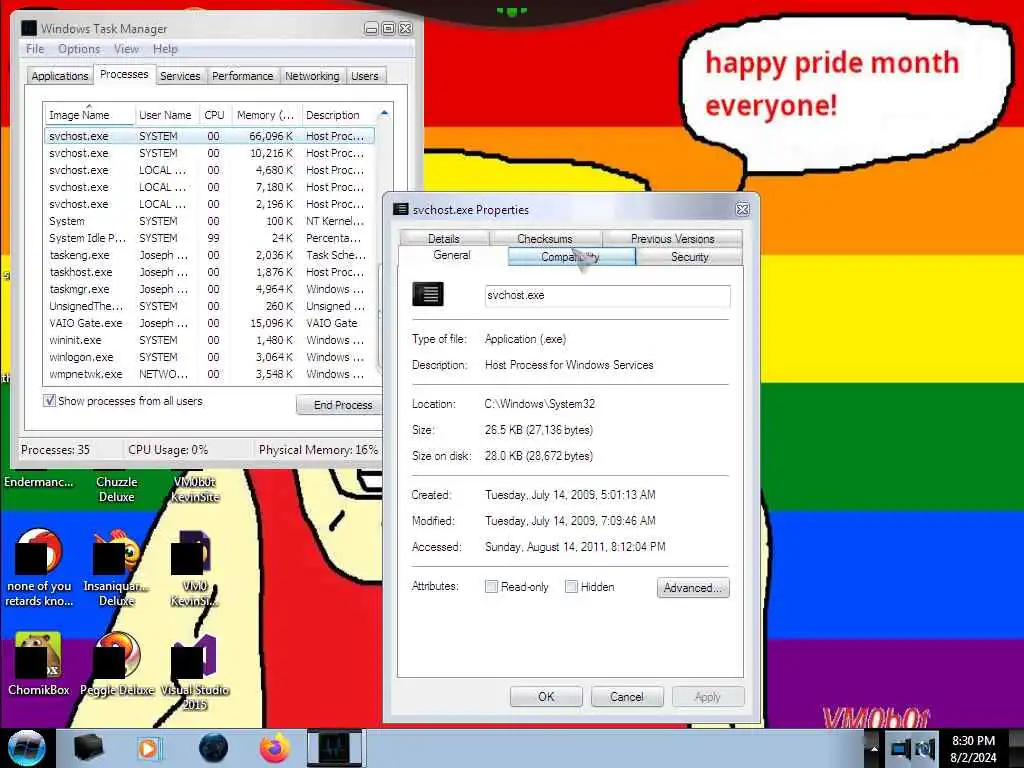The width and height of the screenshot is (1024, 768).
Task: Sort processes by Description column
Action: [337, 115]
